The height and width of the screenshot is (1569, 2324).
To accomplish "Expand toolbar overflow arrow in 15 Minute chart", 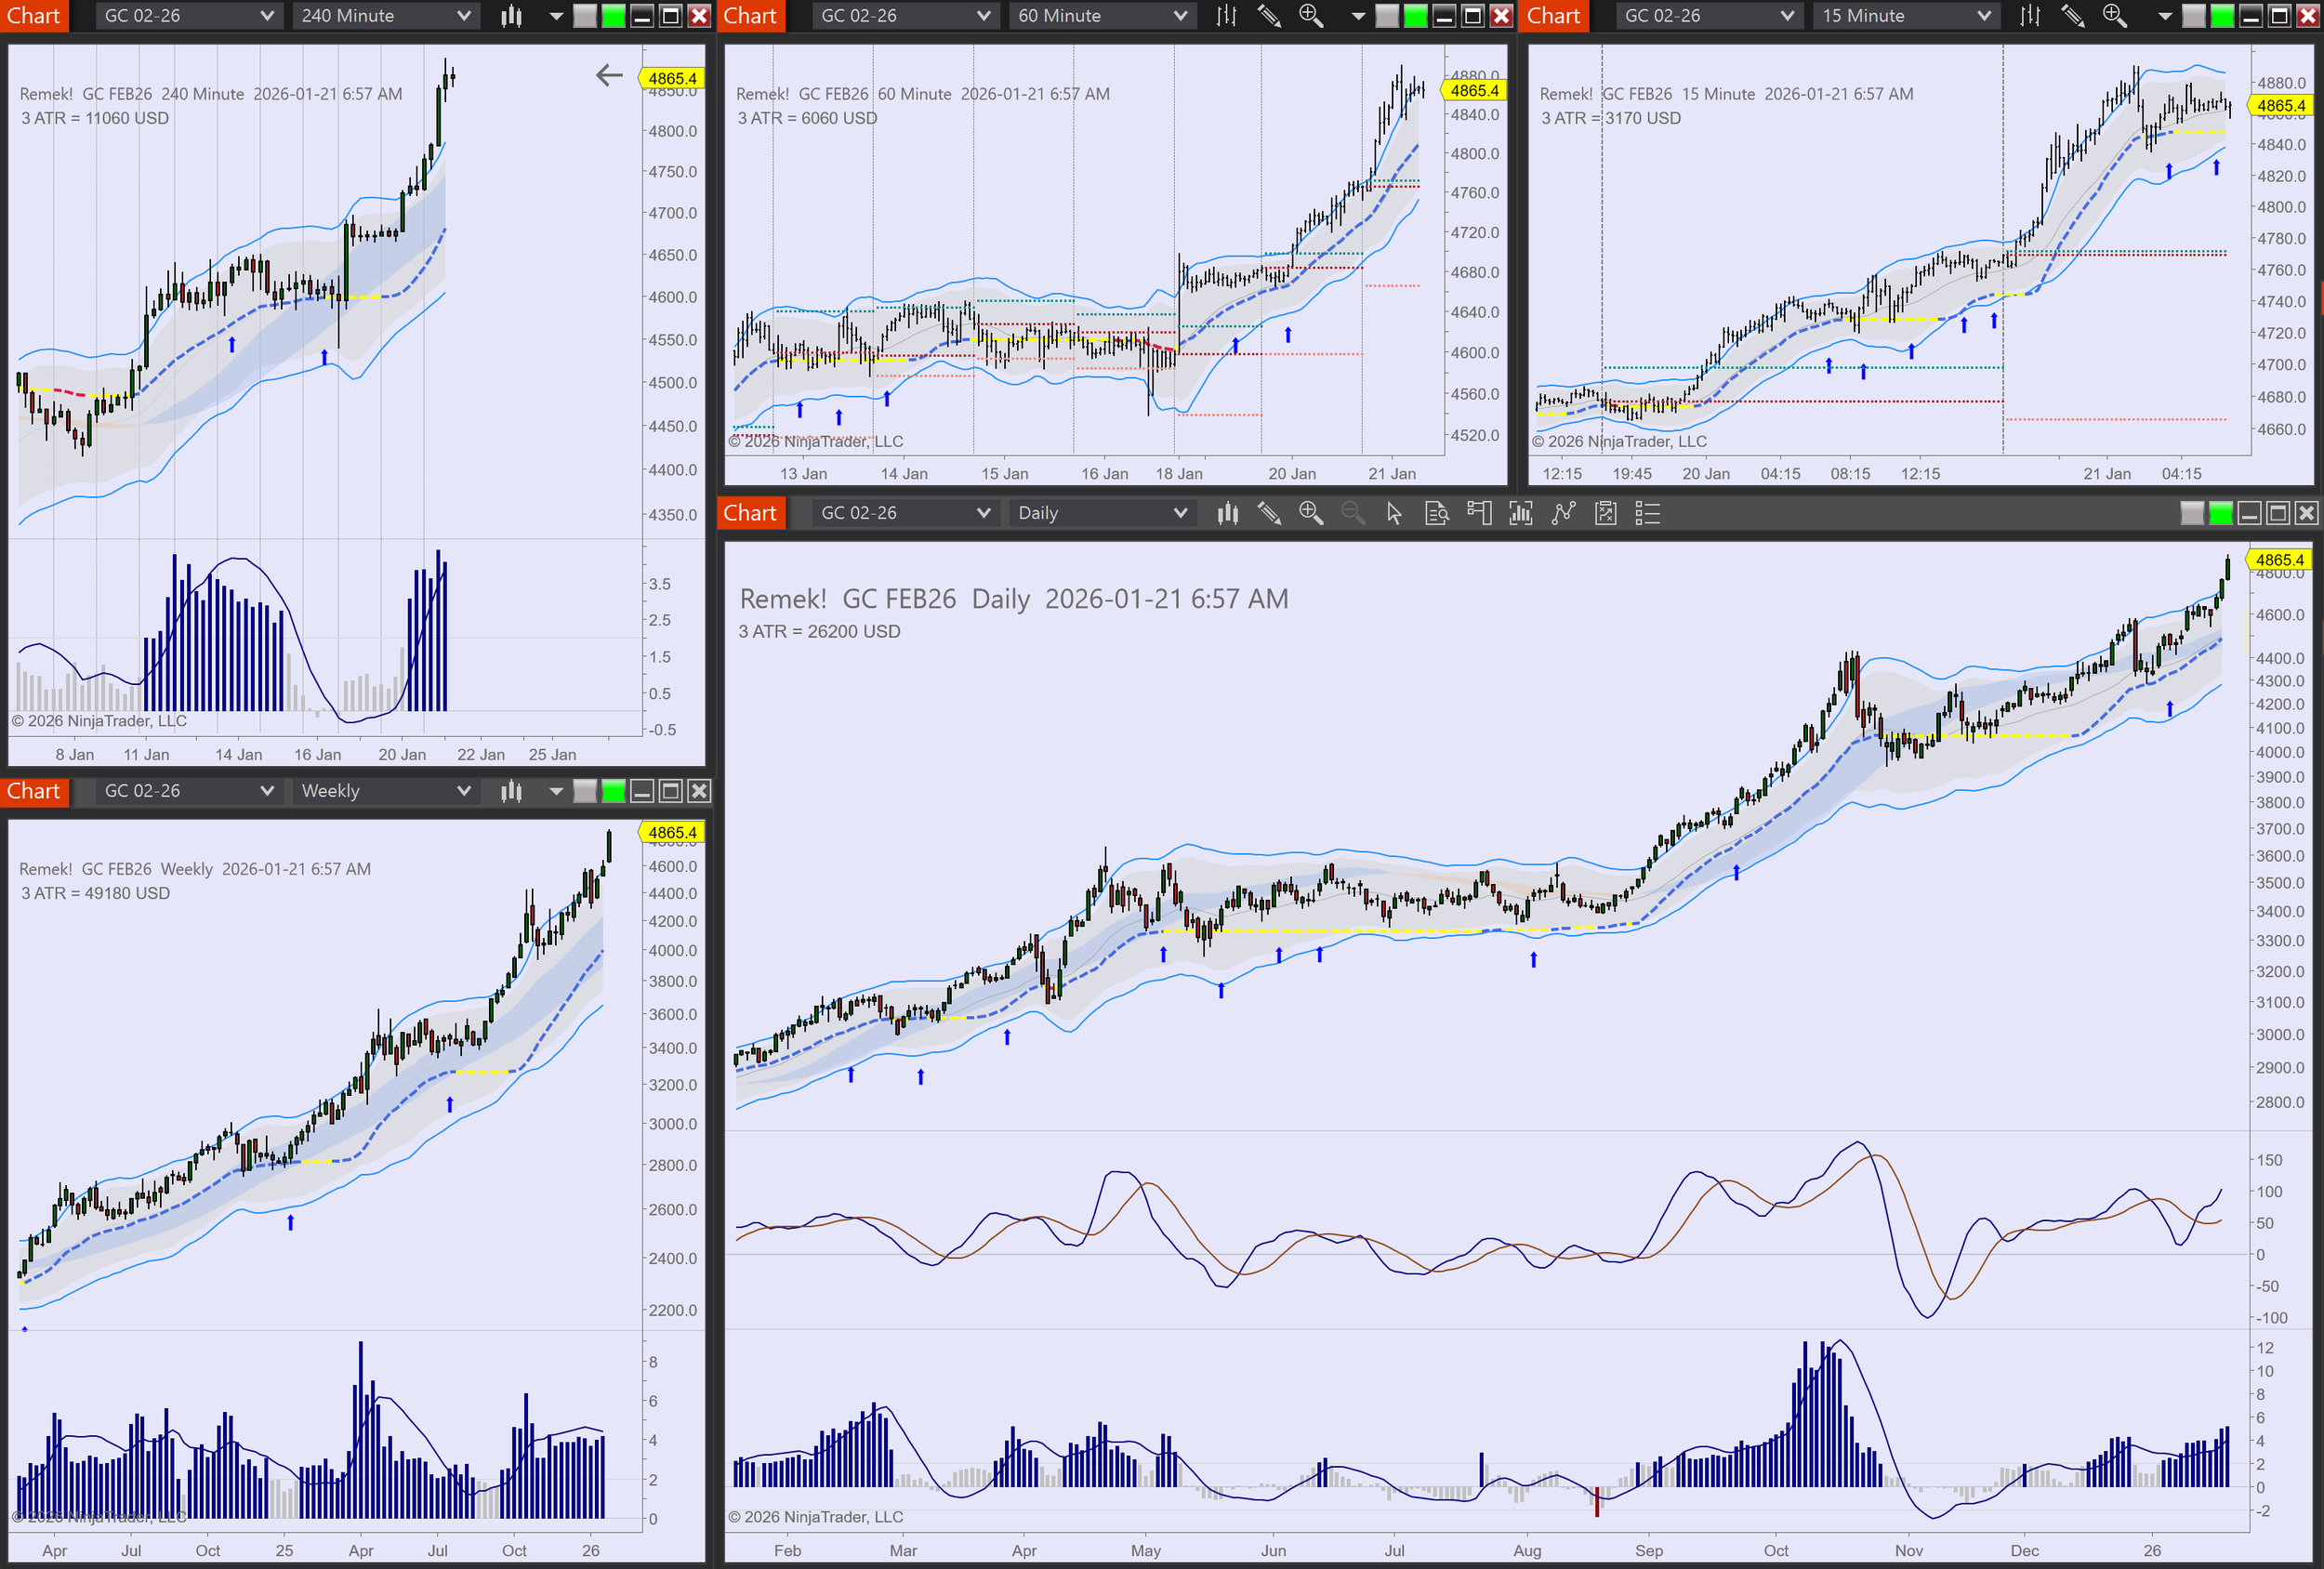I will click(x=2164, y=16).
